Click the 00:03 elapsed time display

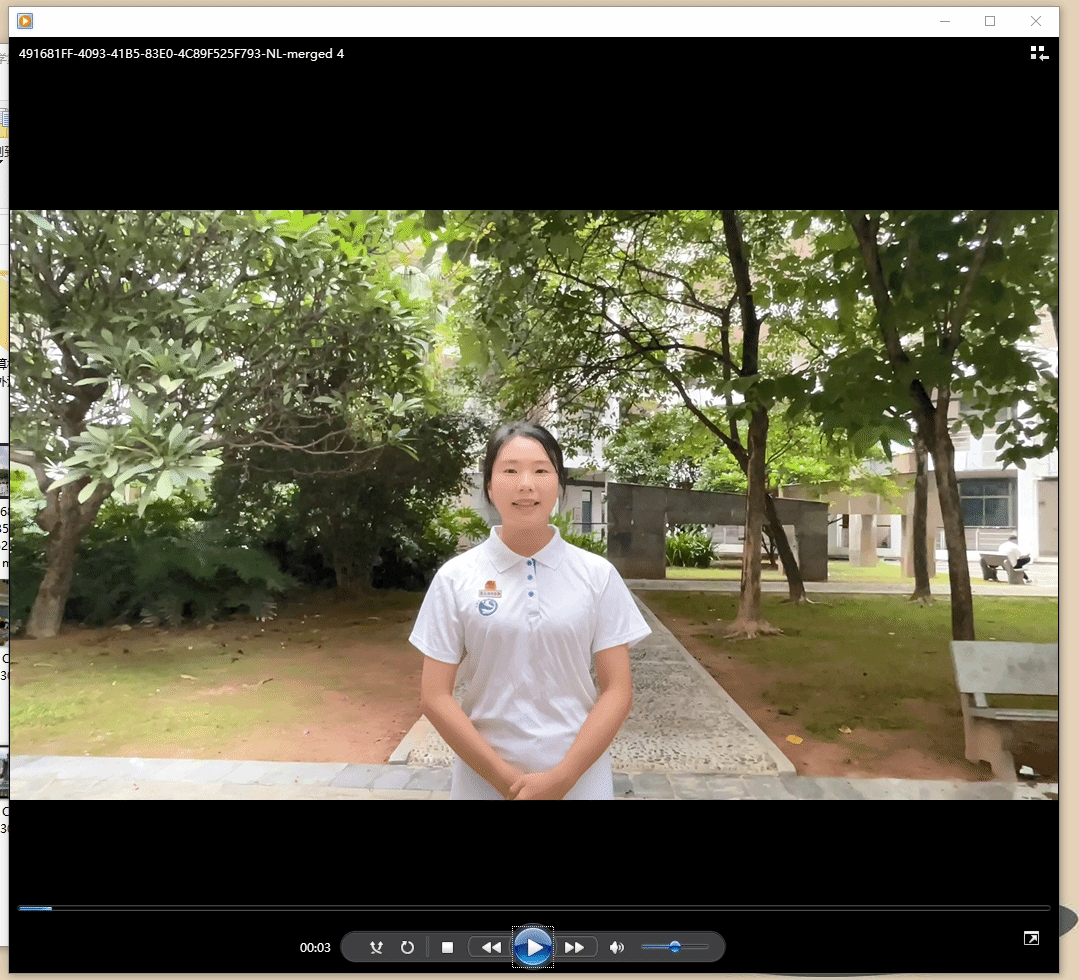pyautogui.click(x=315, y=947)
